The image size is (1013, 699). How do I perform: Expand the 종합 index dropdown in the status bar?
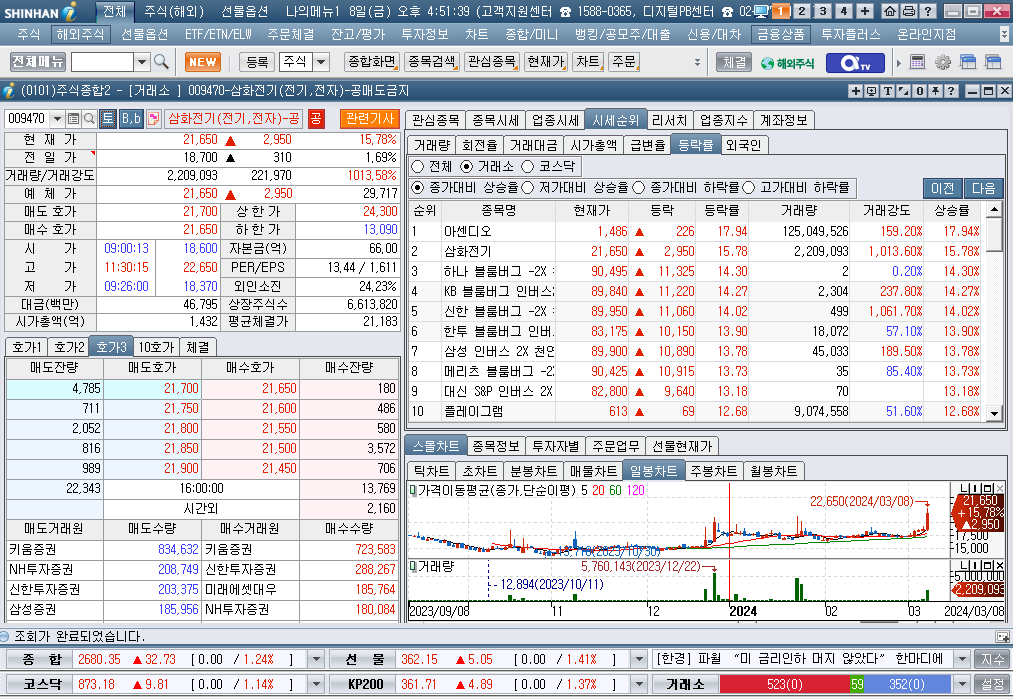(x=316, y=659)
